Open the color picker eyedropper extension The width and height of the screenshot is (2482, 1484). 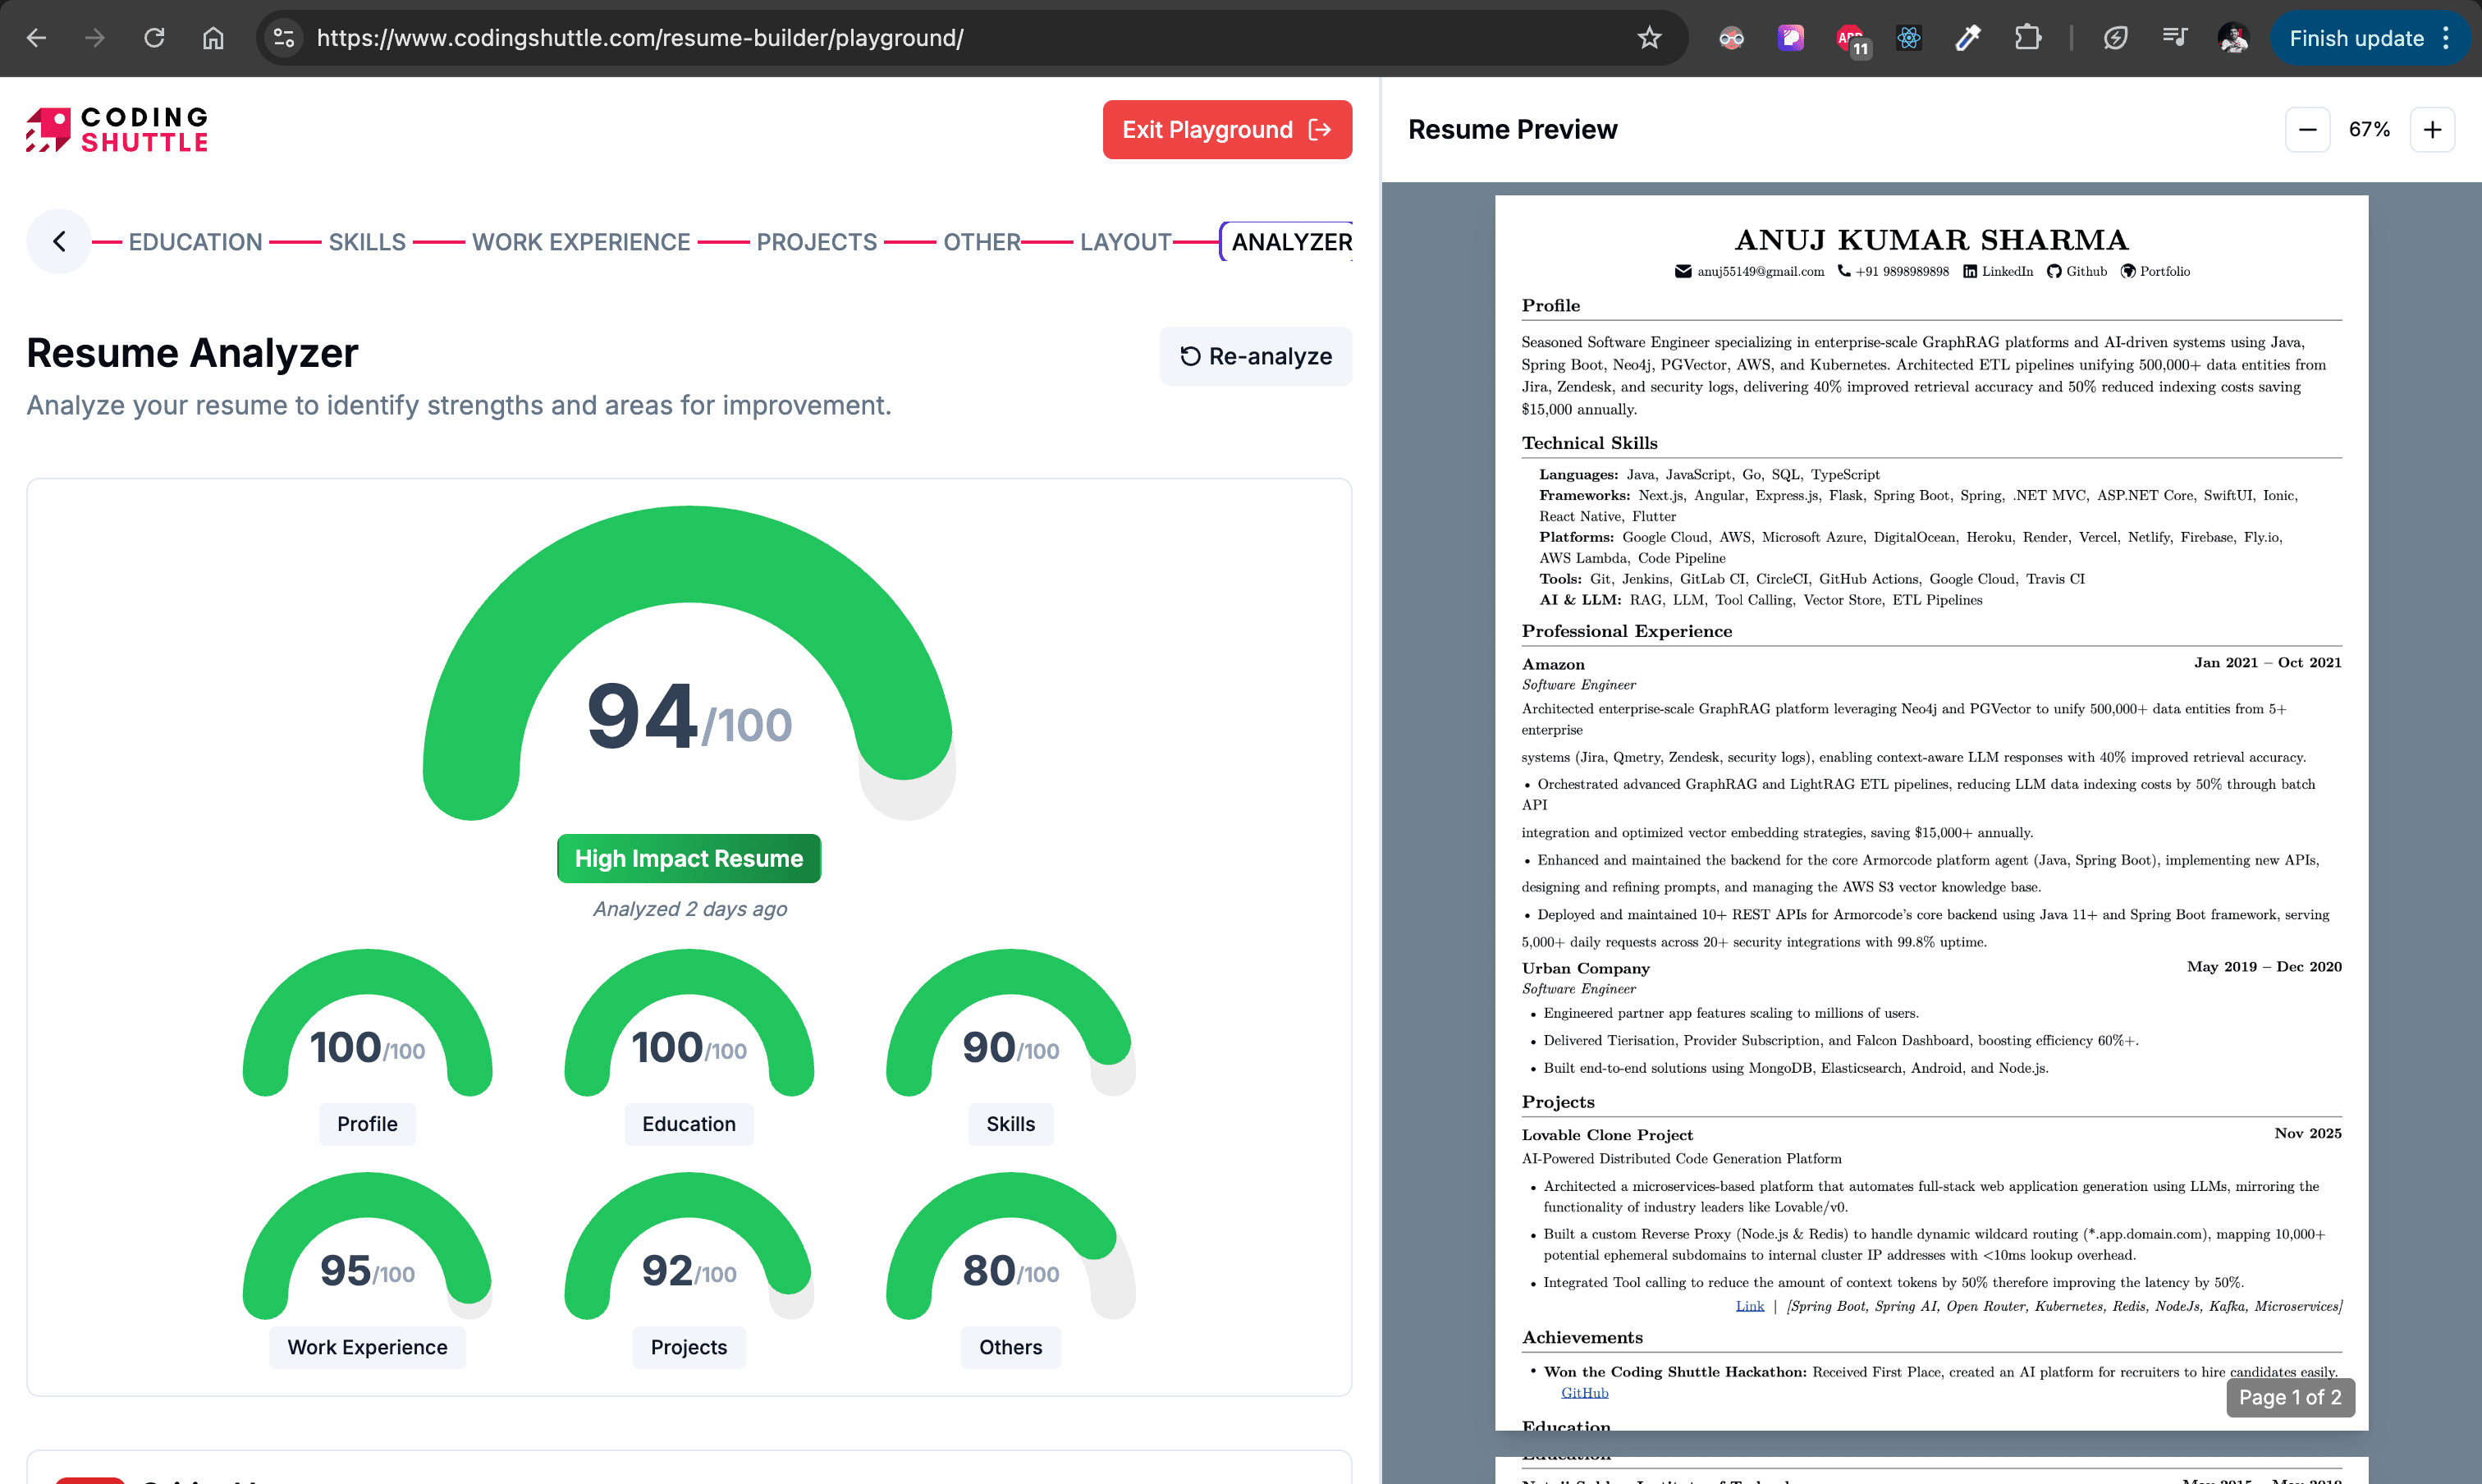pos(1968,38)
